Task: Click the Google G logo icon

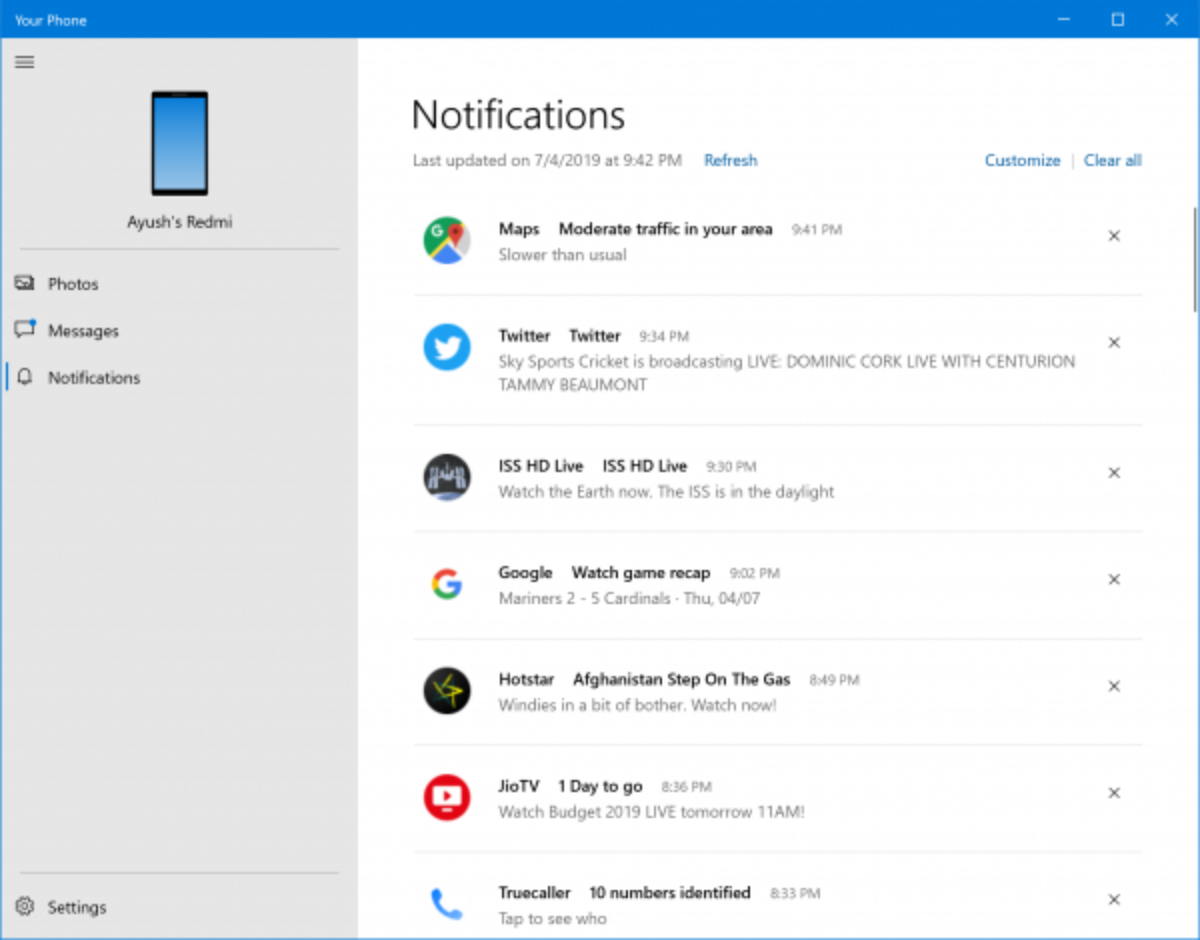Action: point(447,584)
